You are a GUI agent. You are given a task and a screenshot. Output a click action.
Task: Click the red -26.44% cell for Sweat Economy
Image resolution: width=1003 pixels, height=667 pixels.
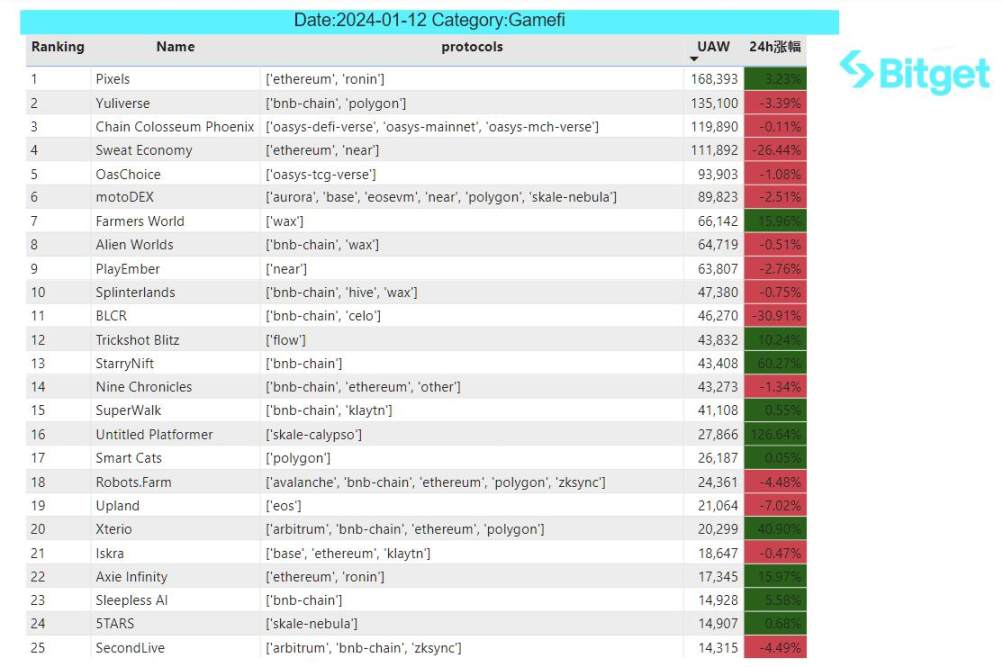[x=774, y=150]
